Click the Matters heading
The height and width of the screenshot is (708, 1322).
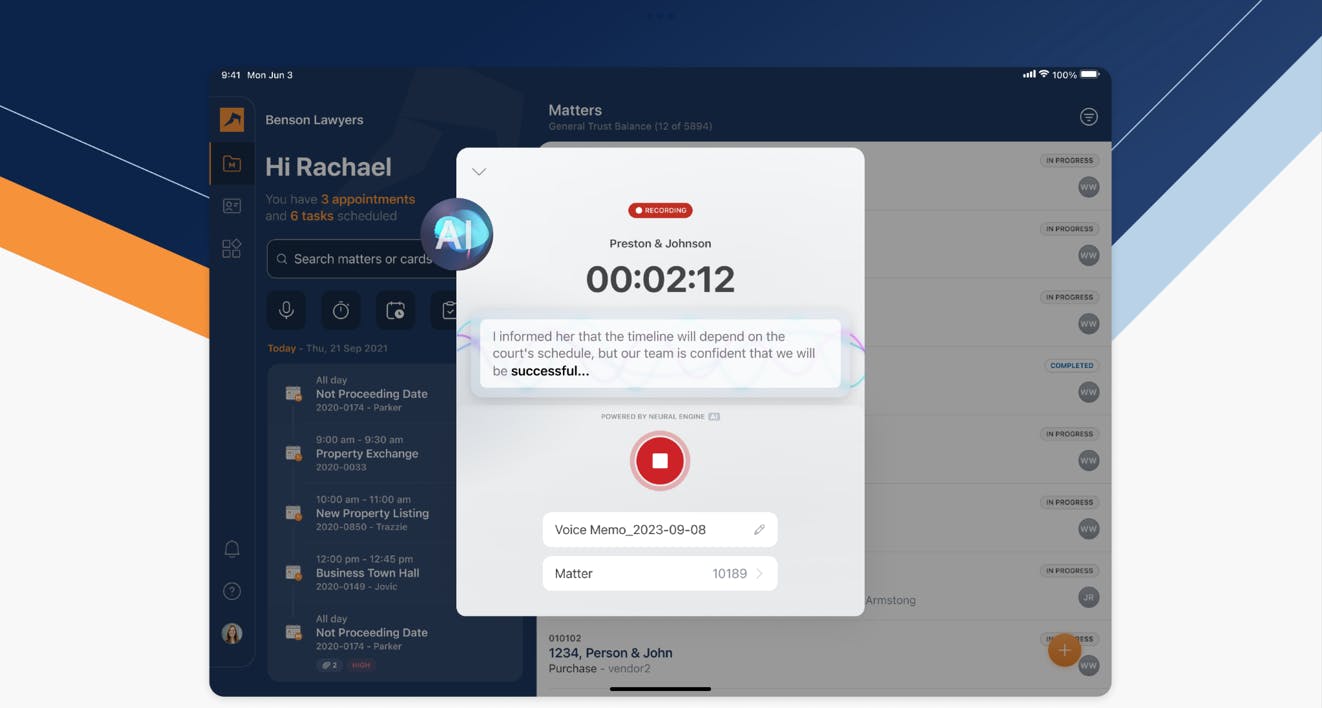tap(575, 110)
